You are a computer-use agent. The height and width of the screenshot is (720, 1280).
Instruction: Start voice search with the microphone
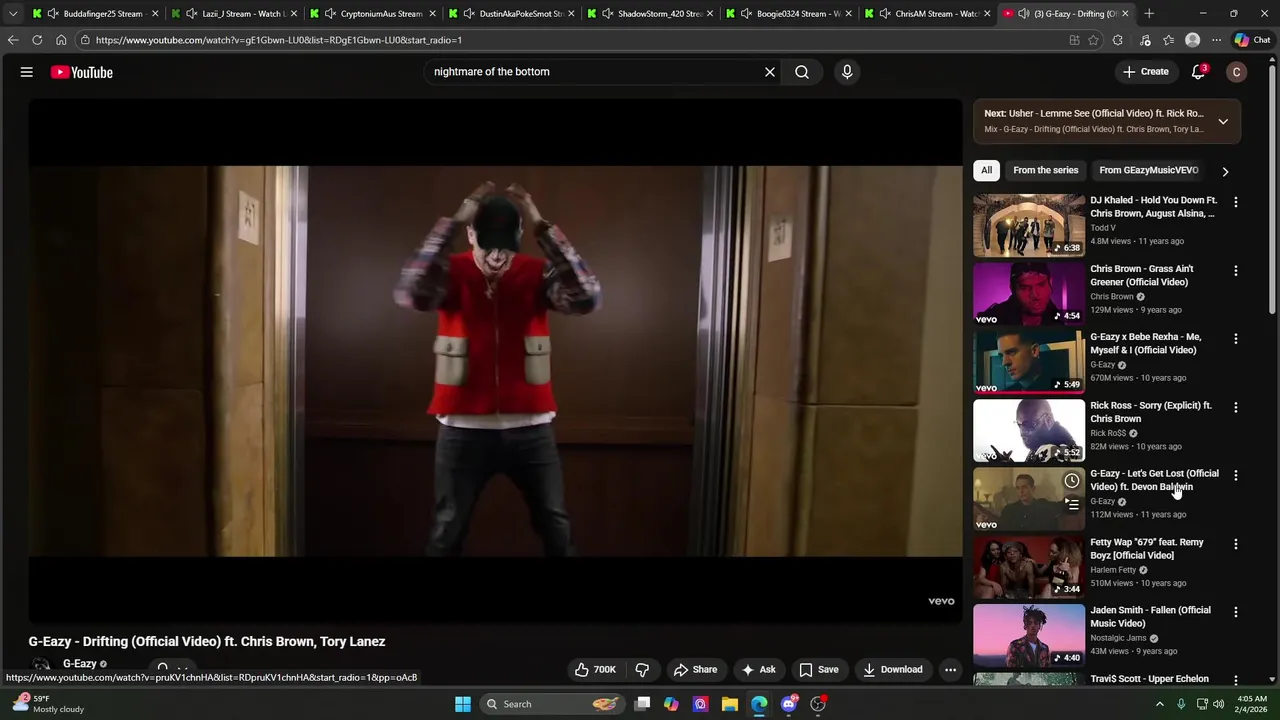(847, 72)
